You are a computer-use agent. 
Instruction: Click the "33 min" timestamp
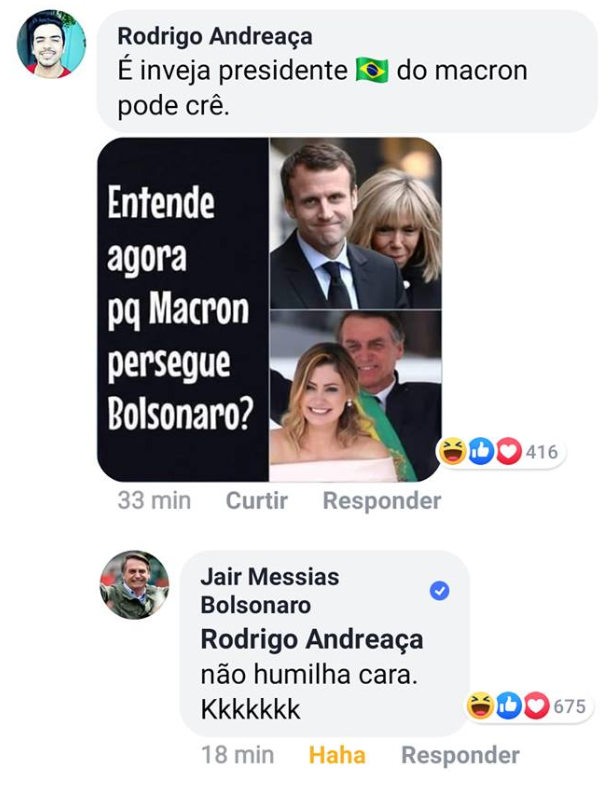click(x=154, y=501)
